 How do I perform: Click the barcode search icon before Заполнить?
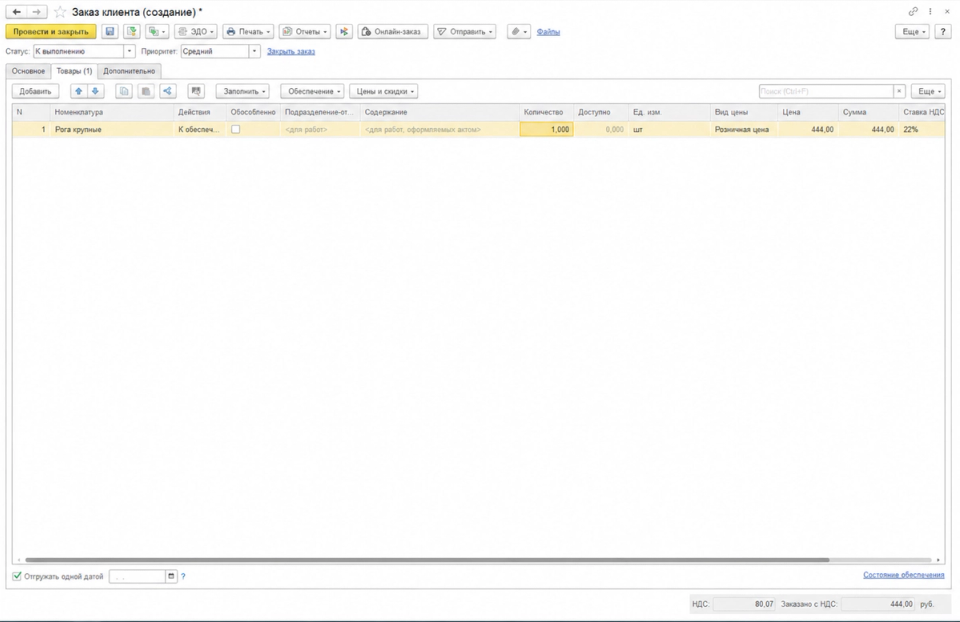[x=196, y=91]
